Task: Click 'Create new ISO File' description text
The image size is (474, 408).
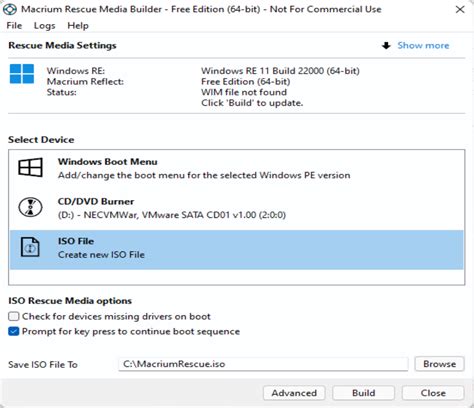Action: [101, 255]
